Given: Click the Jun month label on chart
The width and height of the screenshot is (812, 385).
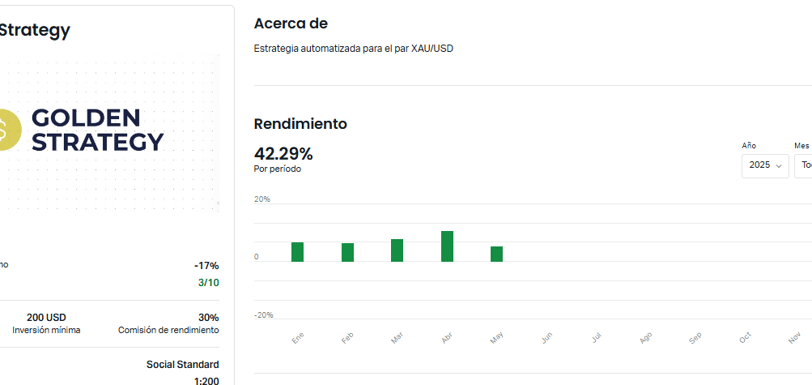Looking at the screenshot, I should pos(547,338).
